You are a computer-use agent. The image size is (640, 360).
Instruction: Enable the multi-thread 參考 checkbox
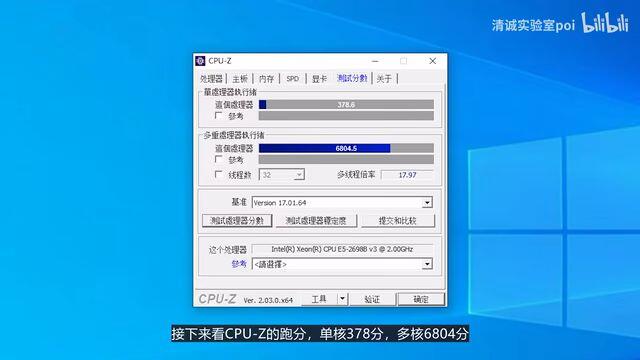click(219, 159)
